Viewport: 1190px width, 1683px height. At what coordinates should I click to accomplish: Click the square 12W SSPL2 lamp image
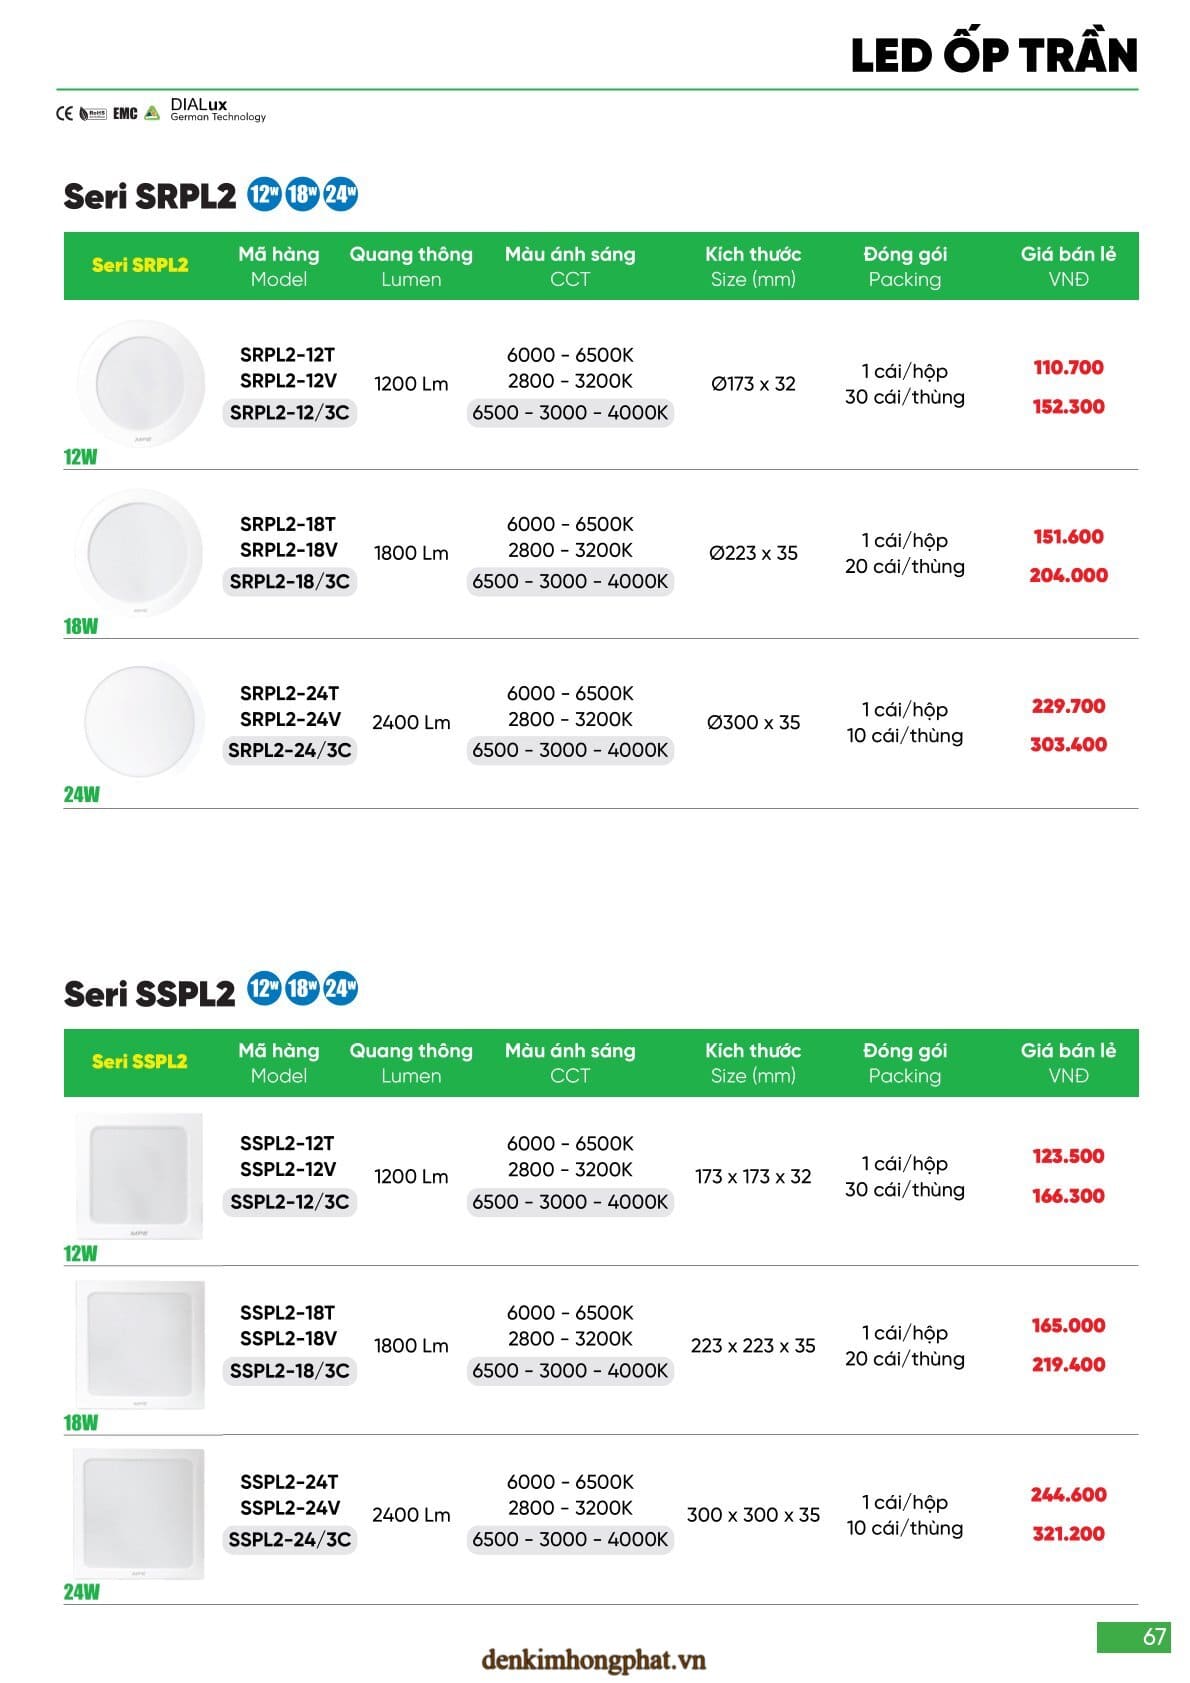coord(140,1176)
